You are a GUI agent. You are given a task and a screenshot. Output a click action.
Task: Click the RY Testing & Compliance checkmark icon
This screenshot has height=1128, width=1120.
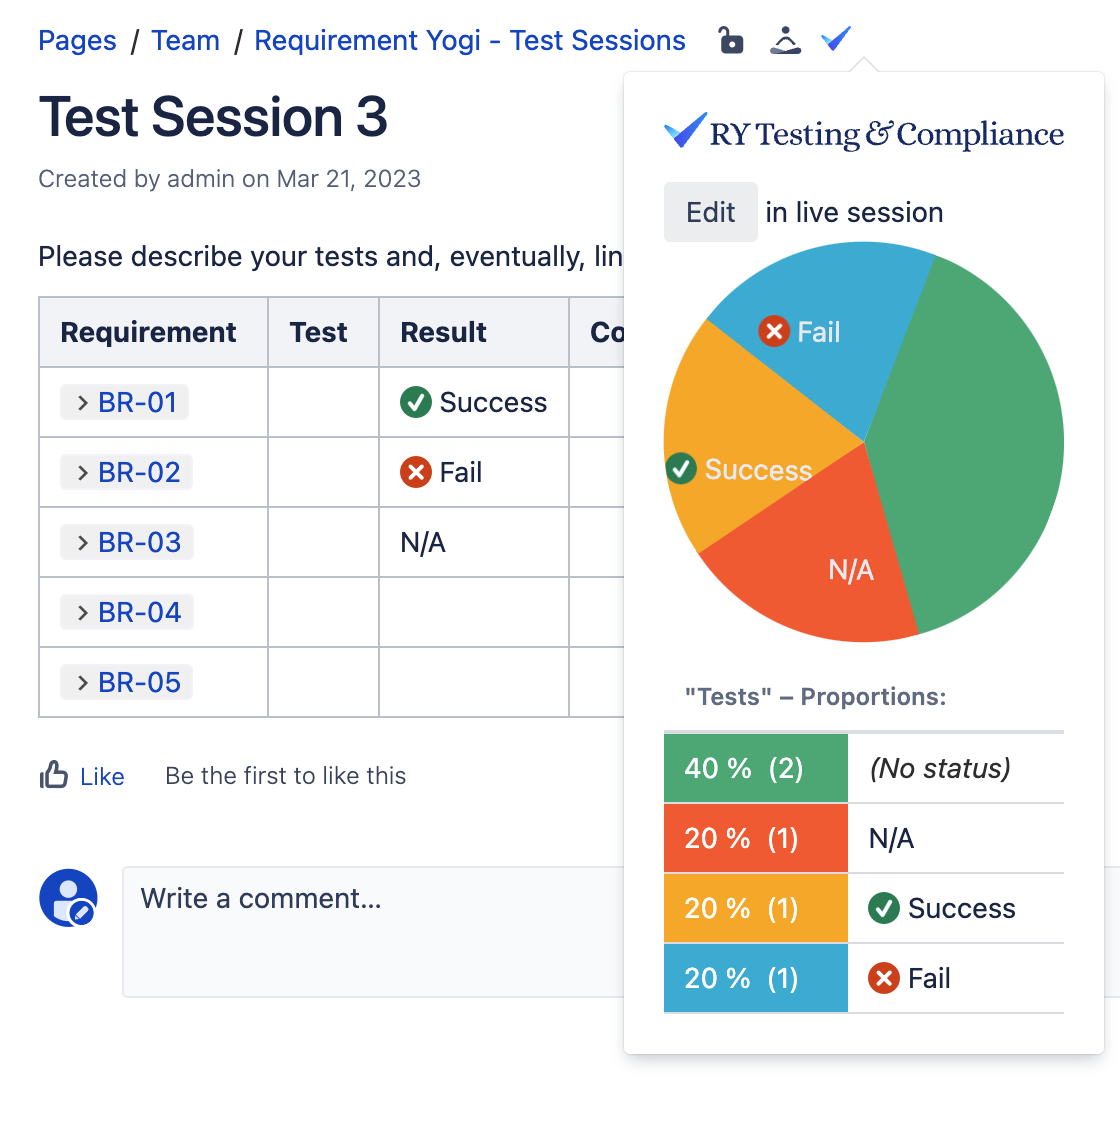tap(683, 130)
